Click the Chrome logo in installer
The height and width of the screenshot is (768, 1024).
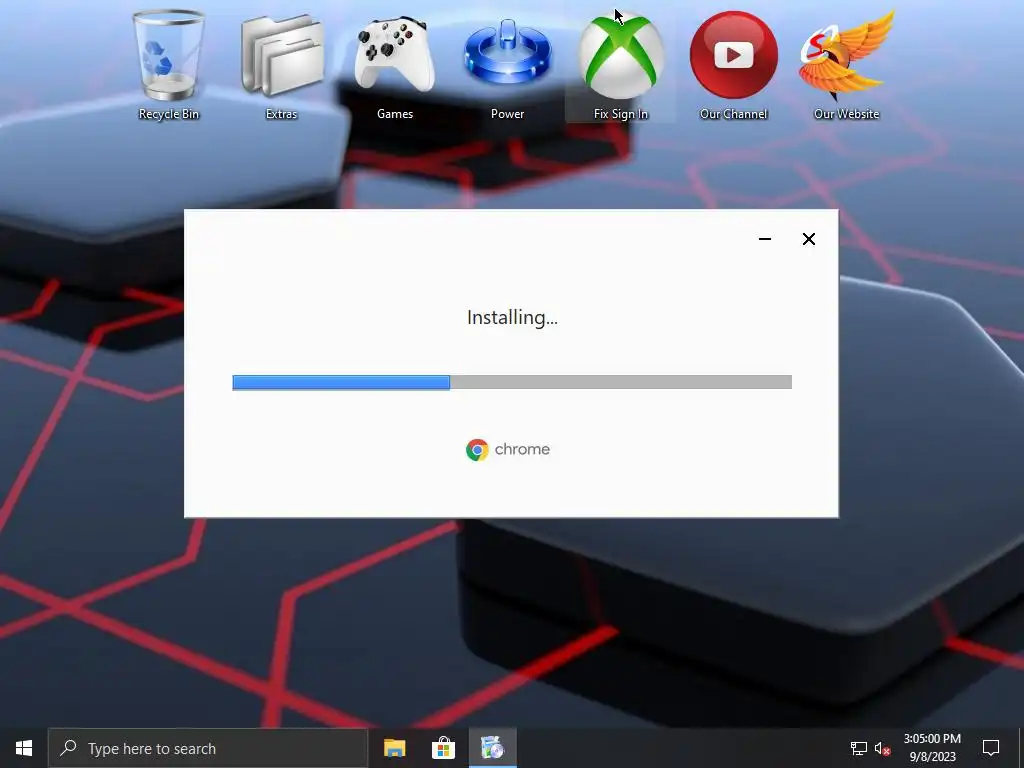coord(477,450)
